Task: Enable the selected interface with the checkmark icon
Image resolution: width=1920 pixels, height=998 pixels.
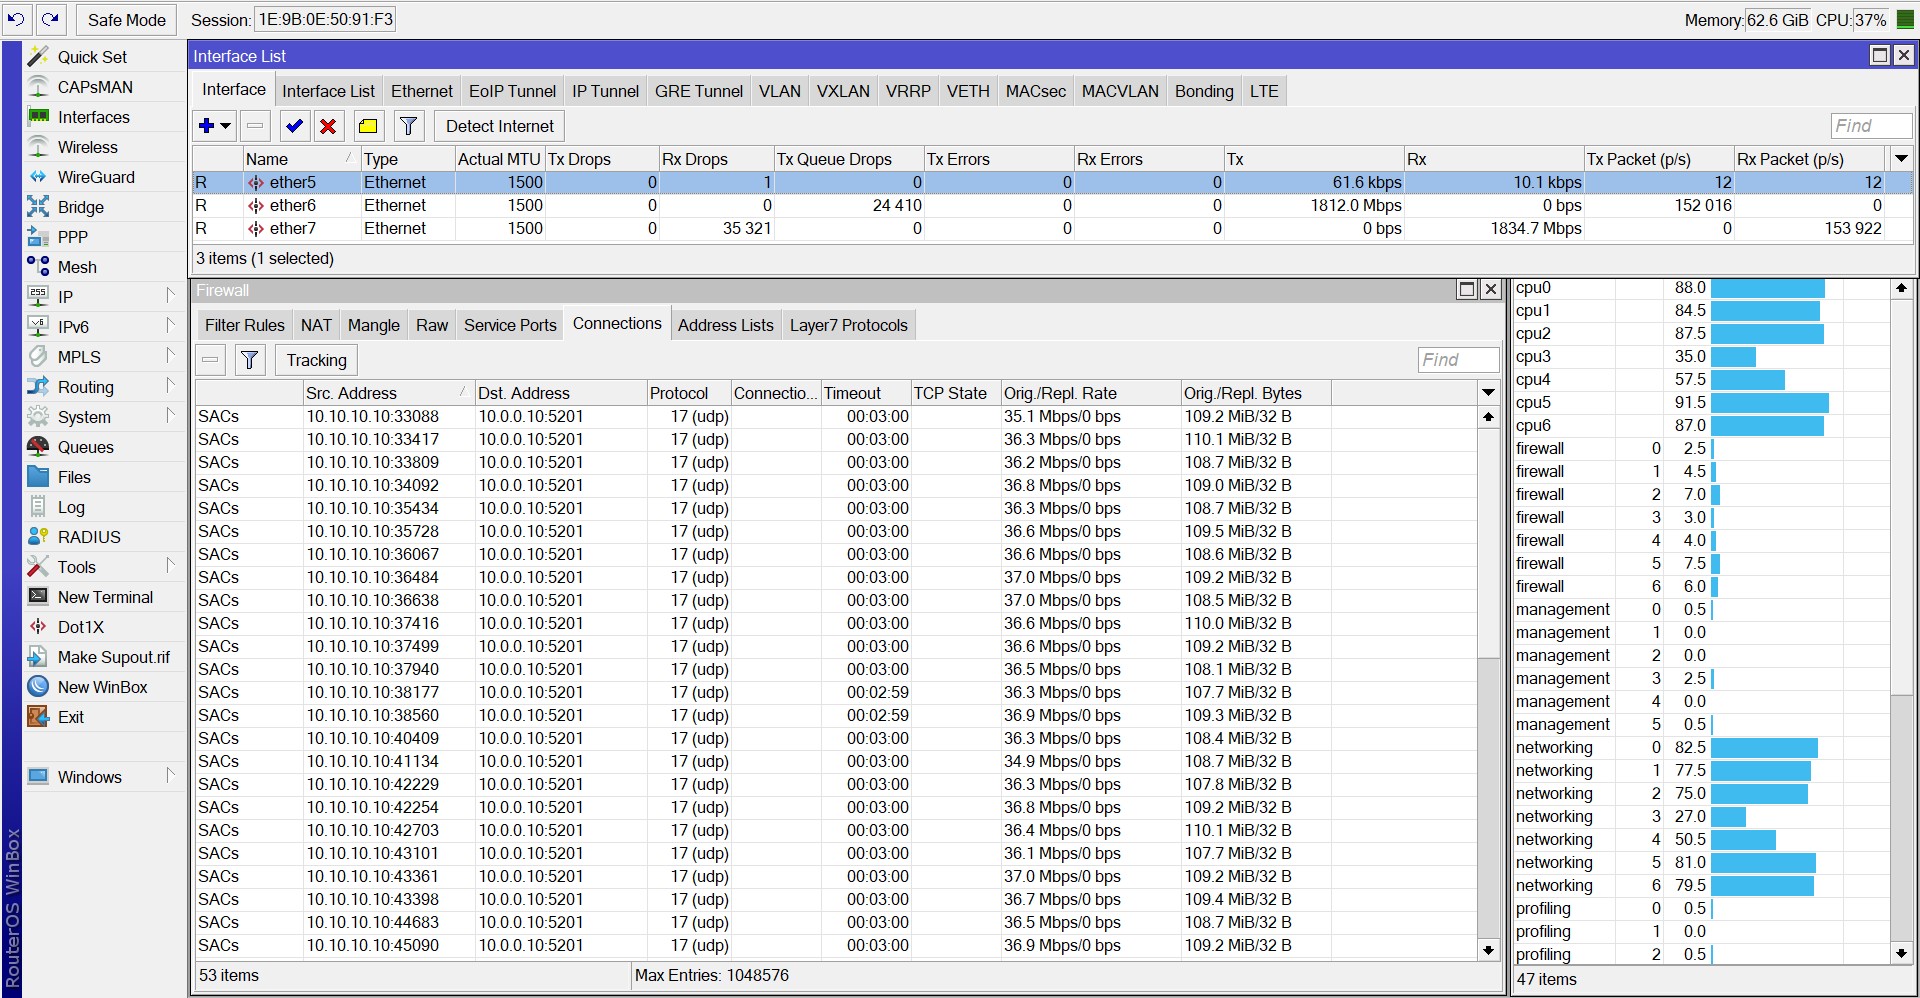Action: [x=293, y=125]
